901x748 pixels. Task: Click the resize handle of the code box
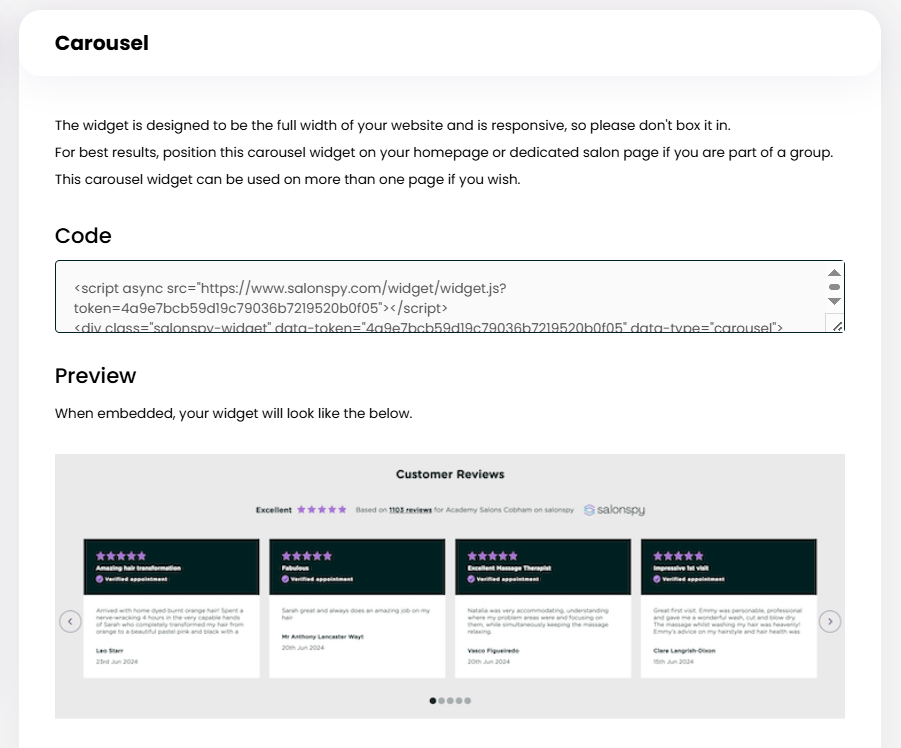(836, 324)
